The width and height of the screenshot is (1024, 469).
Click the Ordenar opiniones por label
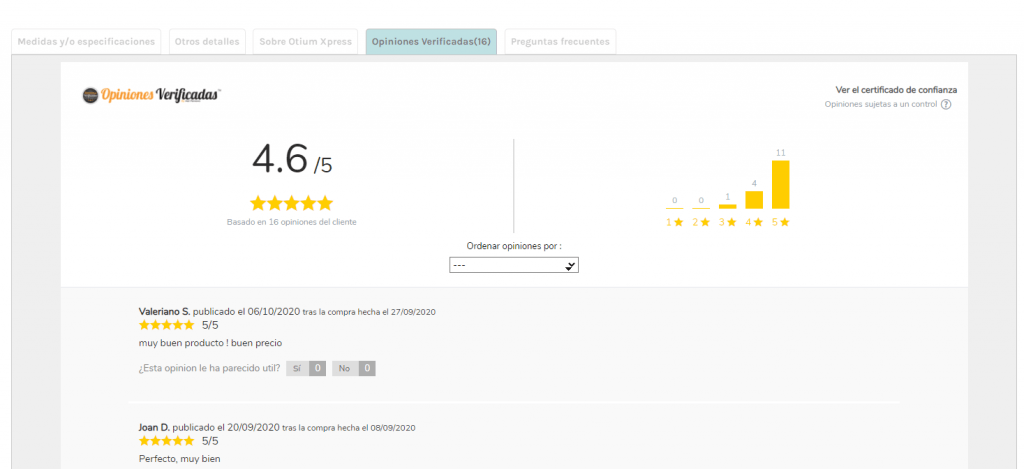[x=514, y=246]
